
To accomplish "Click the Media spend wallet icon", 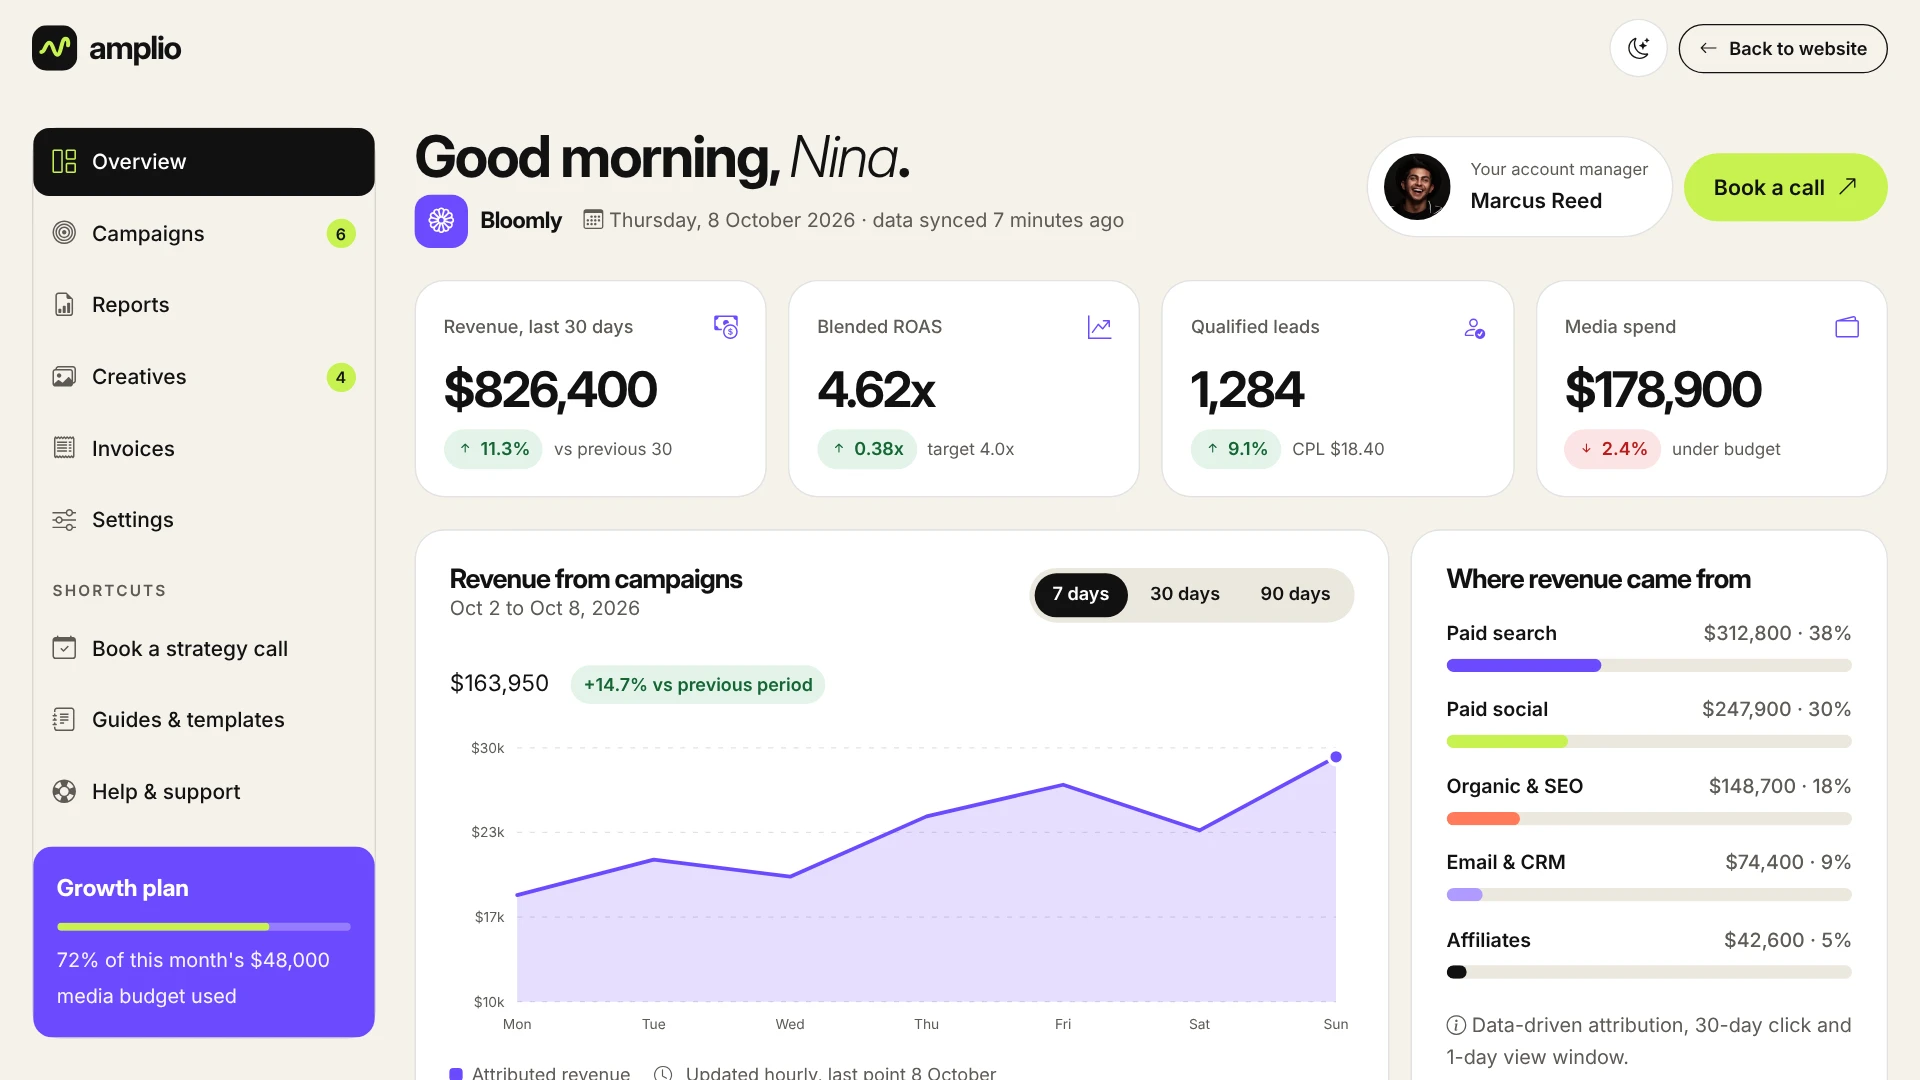I will pyautogui.click(x=1847, y=327).
